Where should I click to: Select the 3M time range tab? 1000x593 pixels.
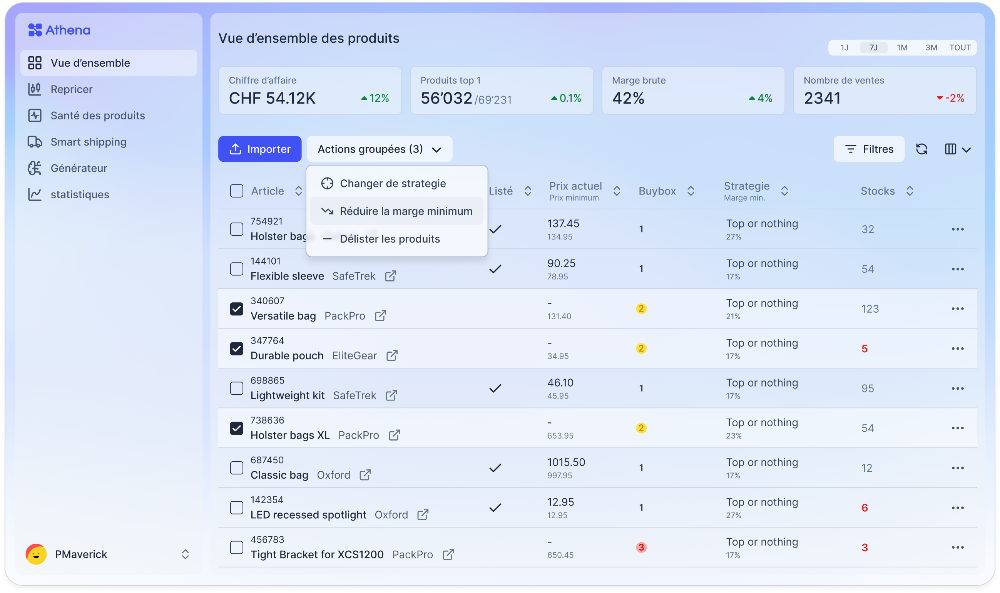[931, 48]
